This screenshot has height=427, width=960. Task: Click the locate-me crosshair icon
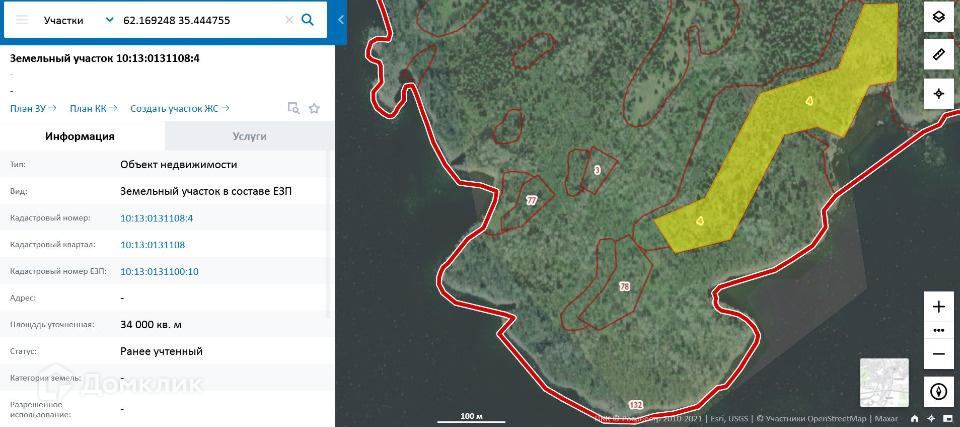click(938, 94)
